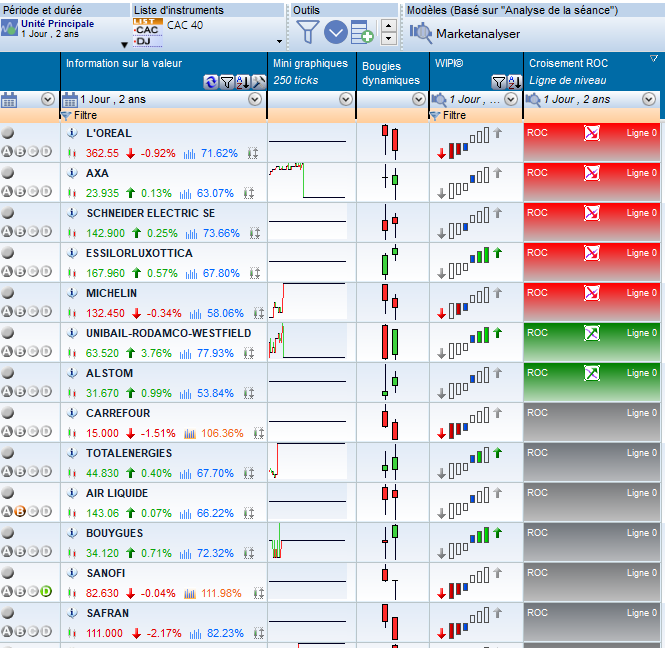This screenshot has width=665, height=648.
Task: Click the UNIBAIL-RODAMCO-WESTFIELD instrument name
Action: (168, 333)
